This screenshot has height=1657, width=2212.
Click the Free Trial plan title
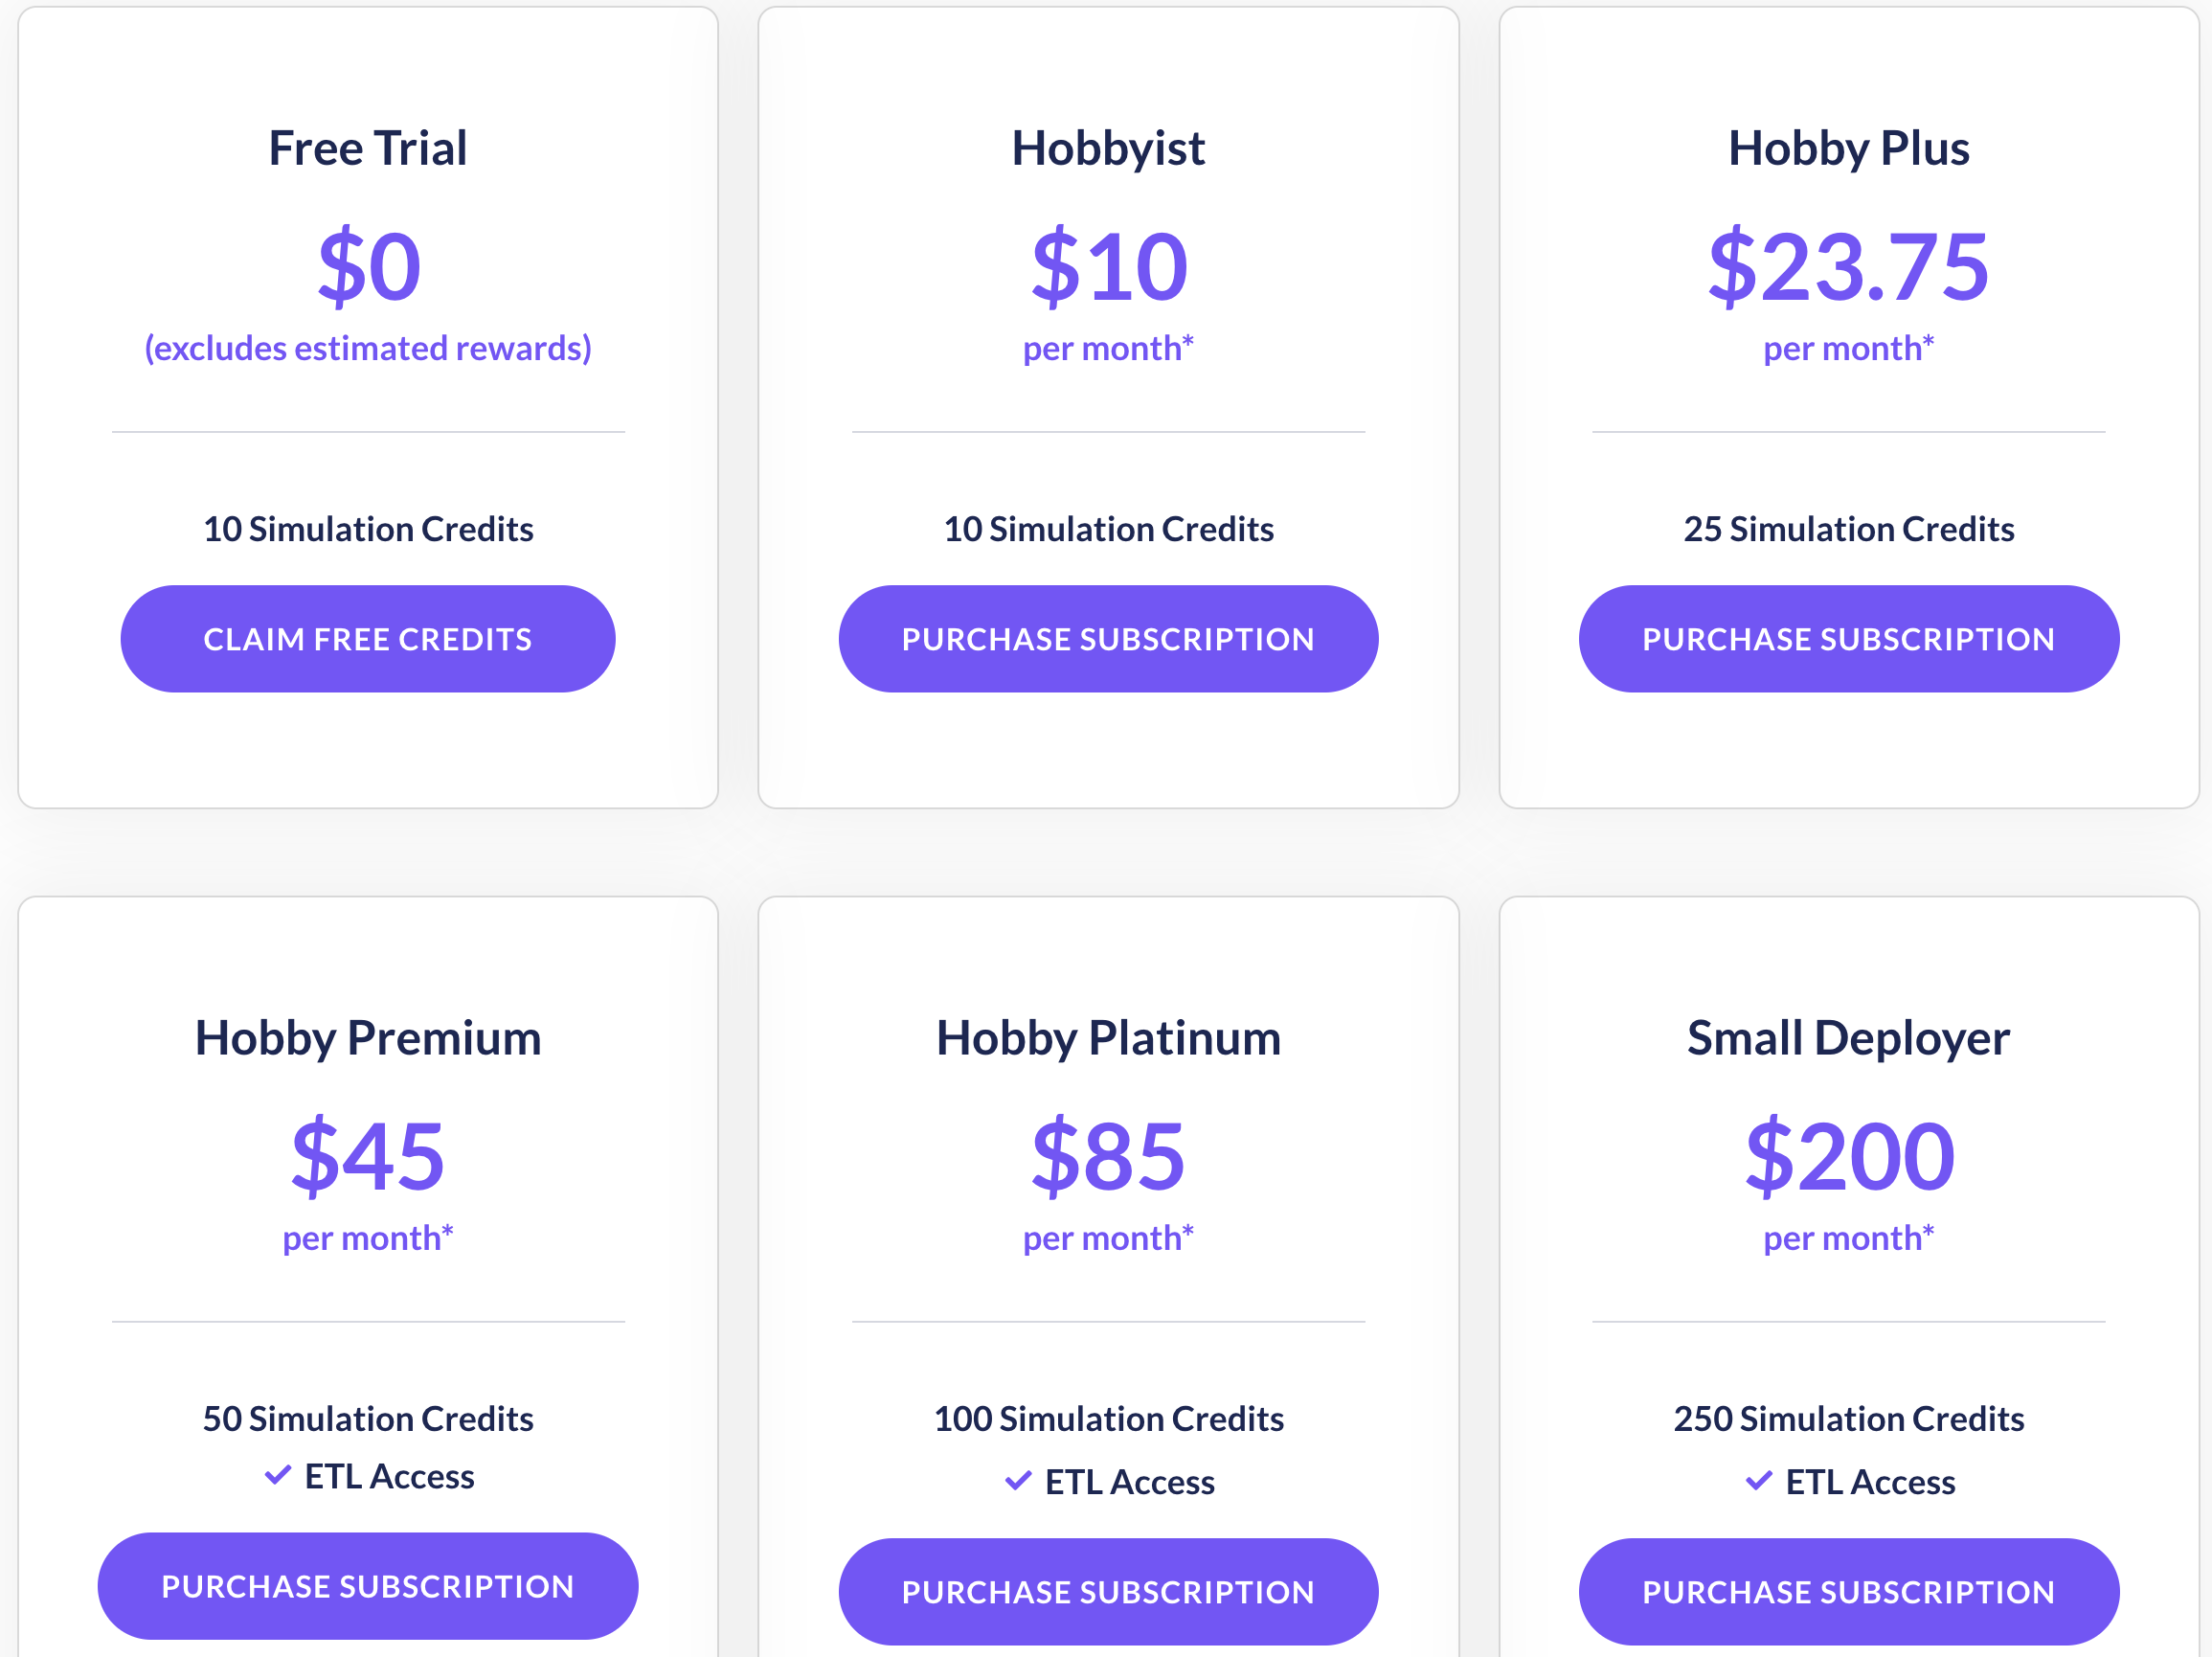[x=367, y=148]
